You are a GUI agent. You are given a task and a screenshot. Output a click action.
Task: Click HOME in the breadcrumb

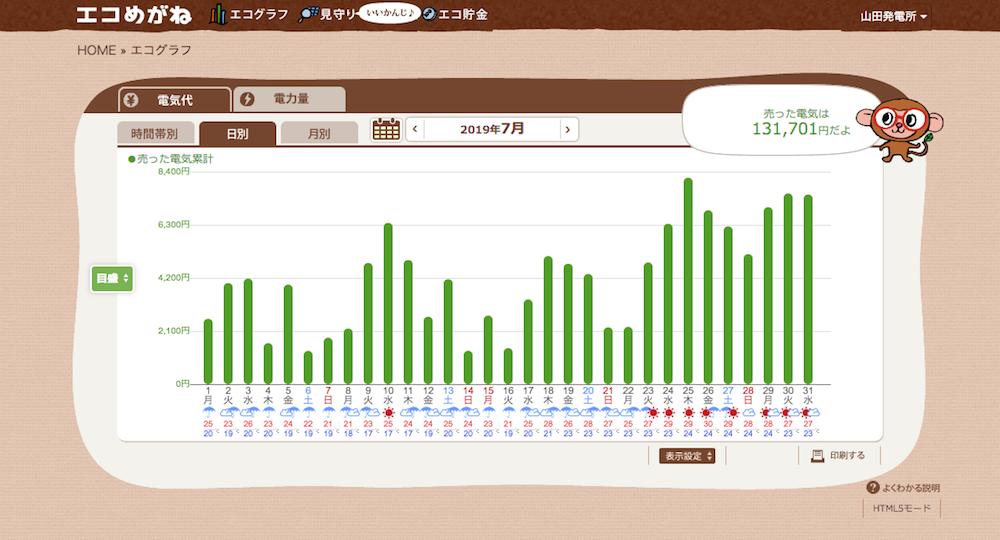[x=96, y=50]
